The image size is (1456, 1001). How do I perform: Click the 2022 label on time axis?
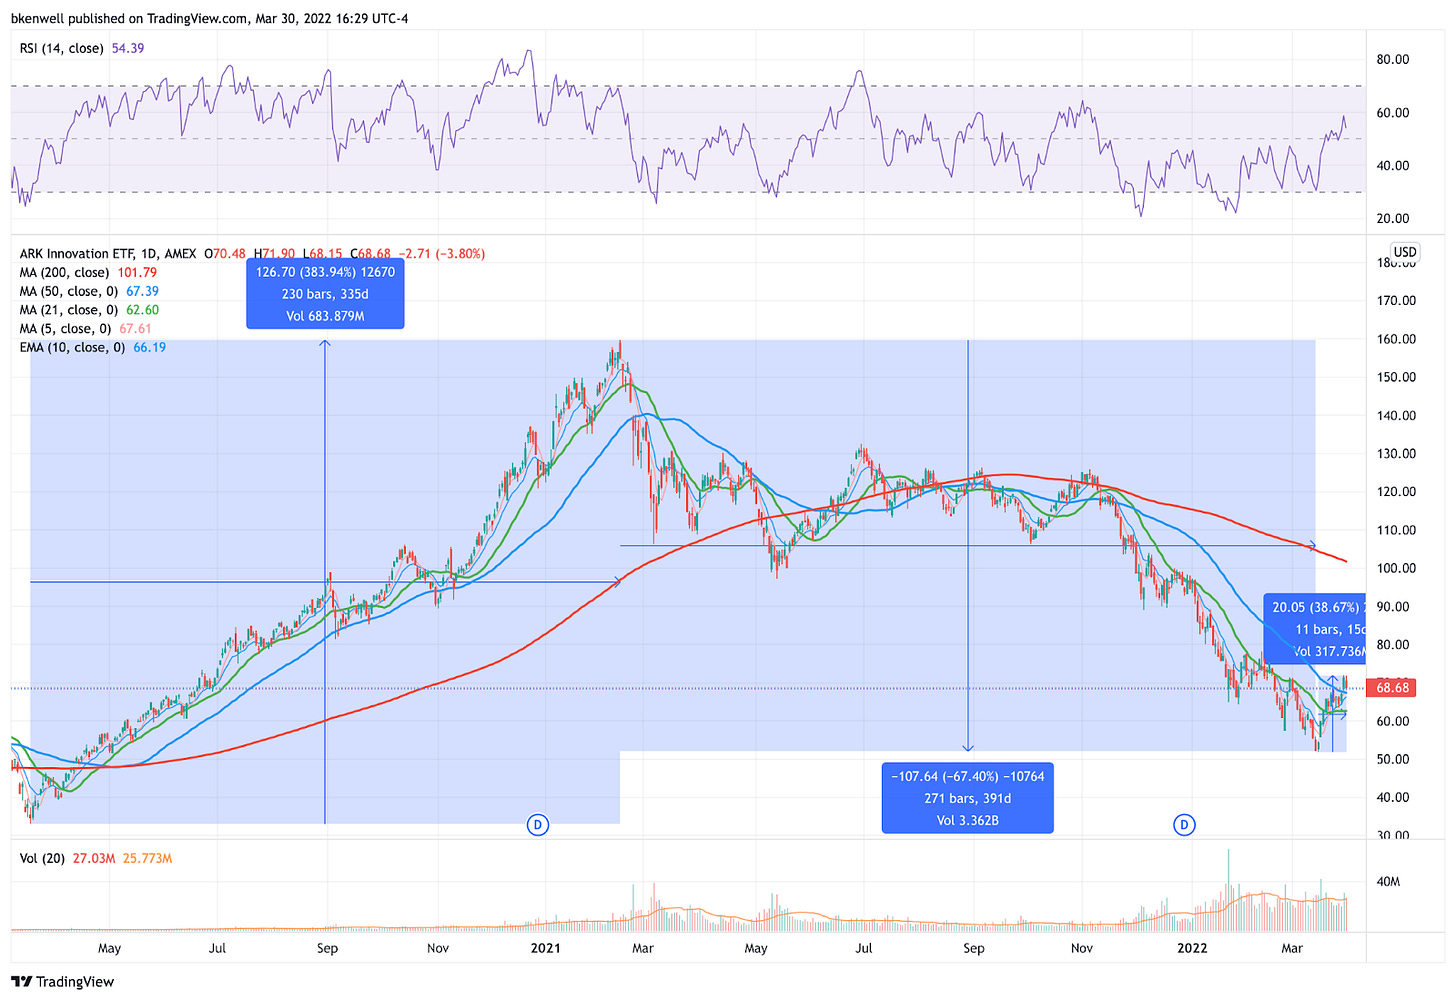1192,948
